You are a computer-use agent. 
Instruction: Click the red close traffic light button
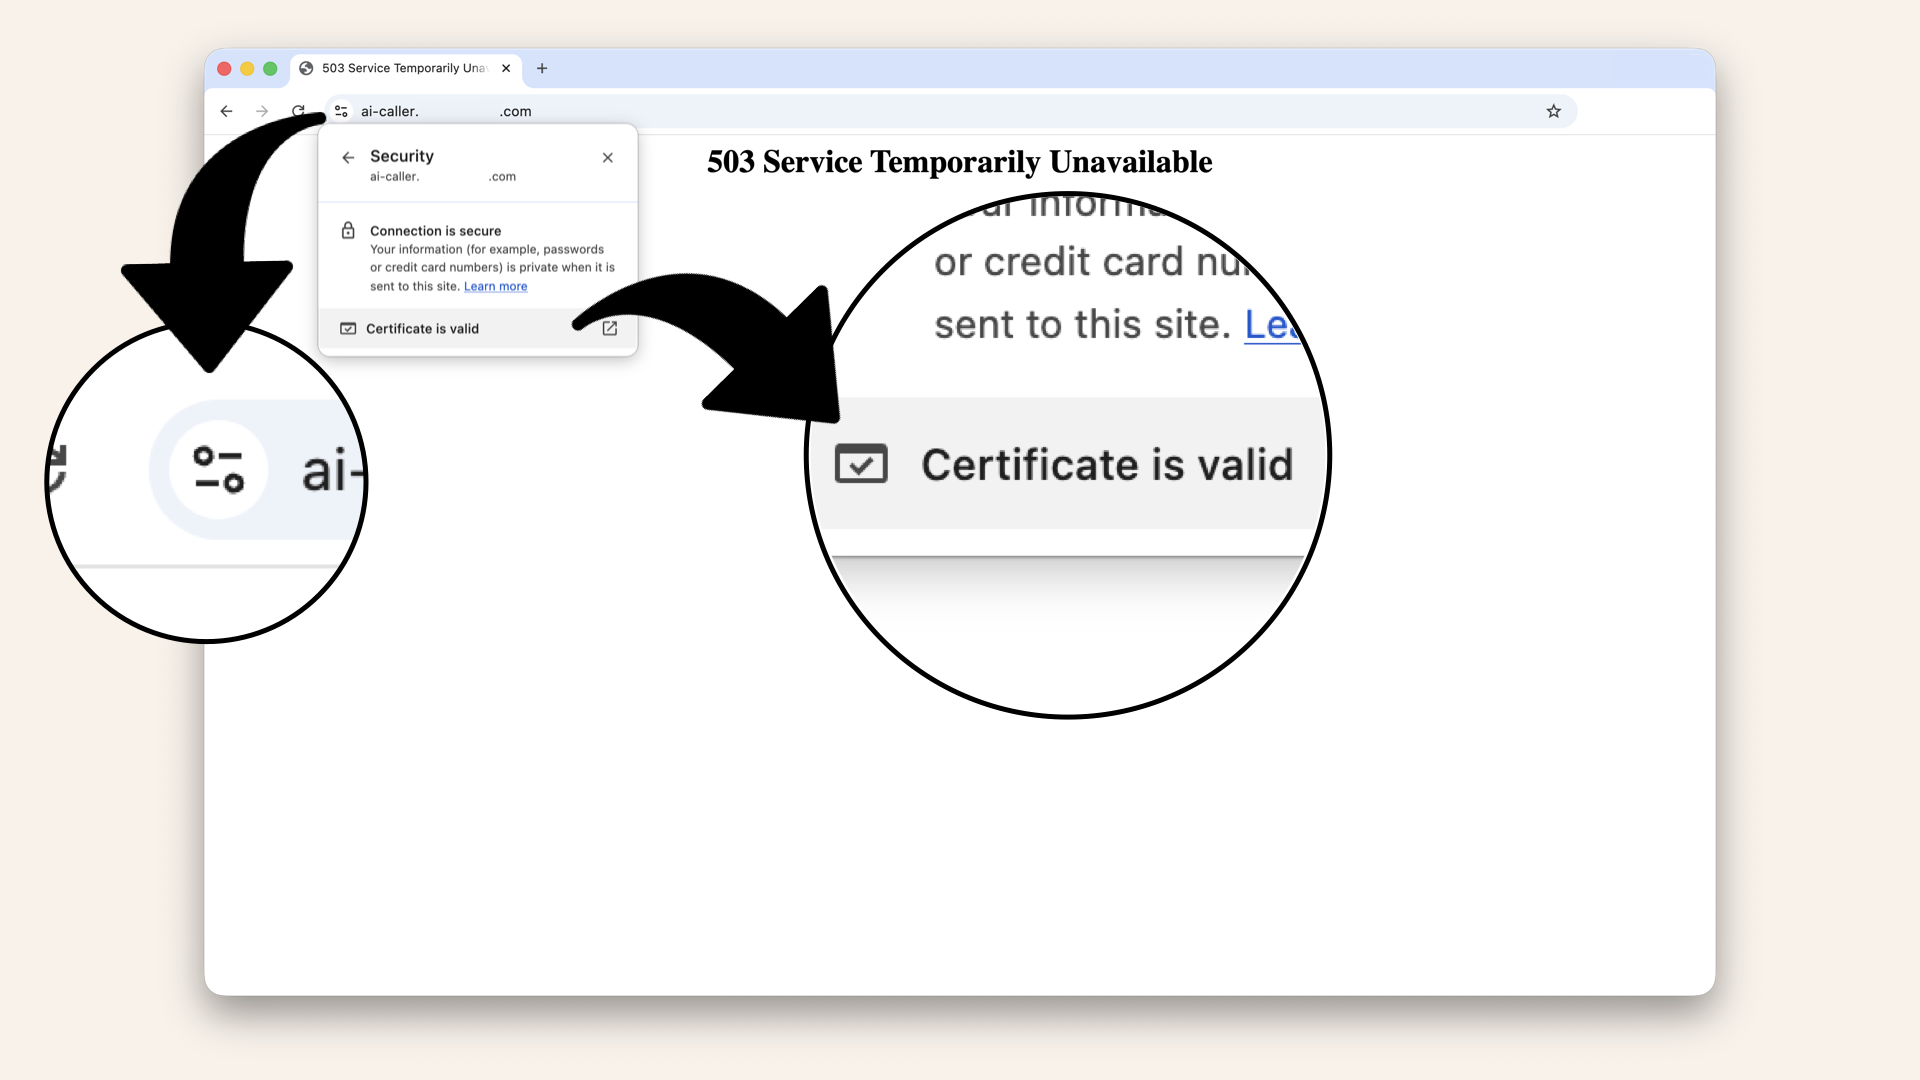[224, 68]
